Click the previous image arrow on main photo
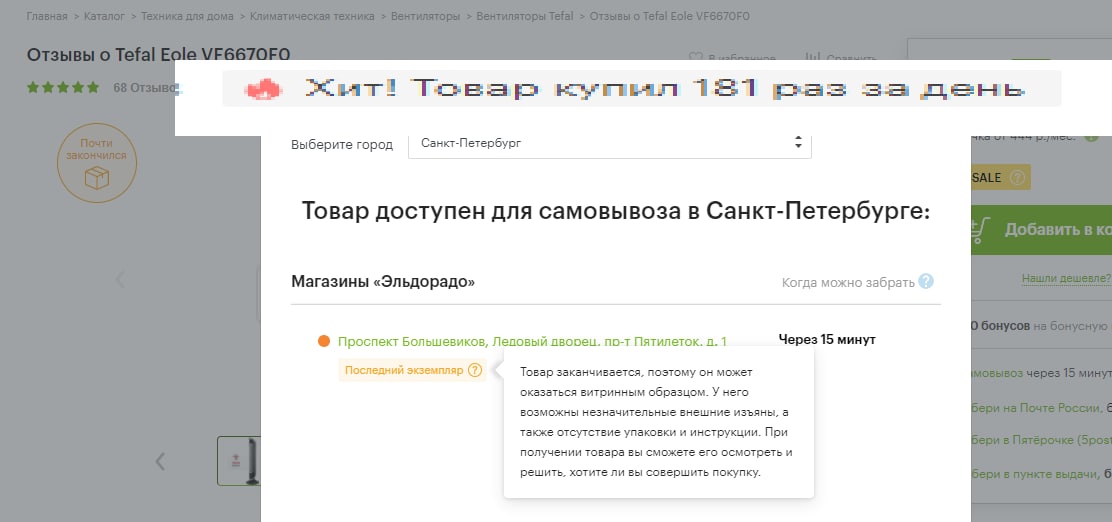Image resolution: width=1112 pixels, height=522 pixels. 120,279
